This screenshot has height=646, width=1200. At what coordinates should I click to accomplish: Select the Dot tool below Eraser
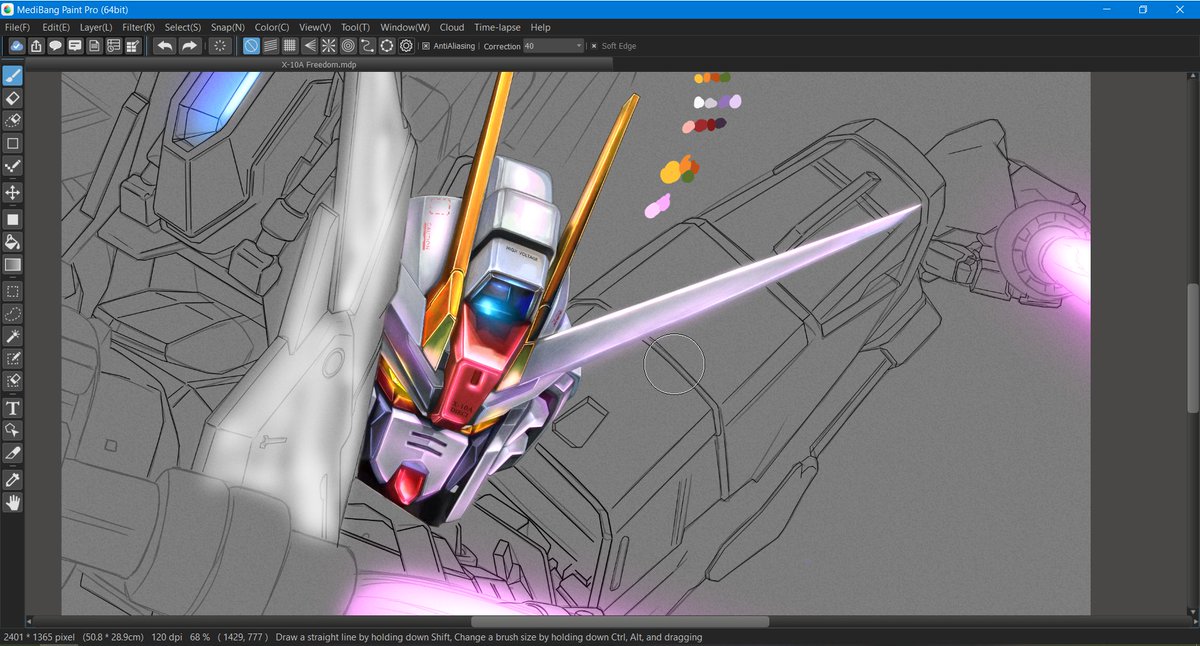click(x=13, y=121)
